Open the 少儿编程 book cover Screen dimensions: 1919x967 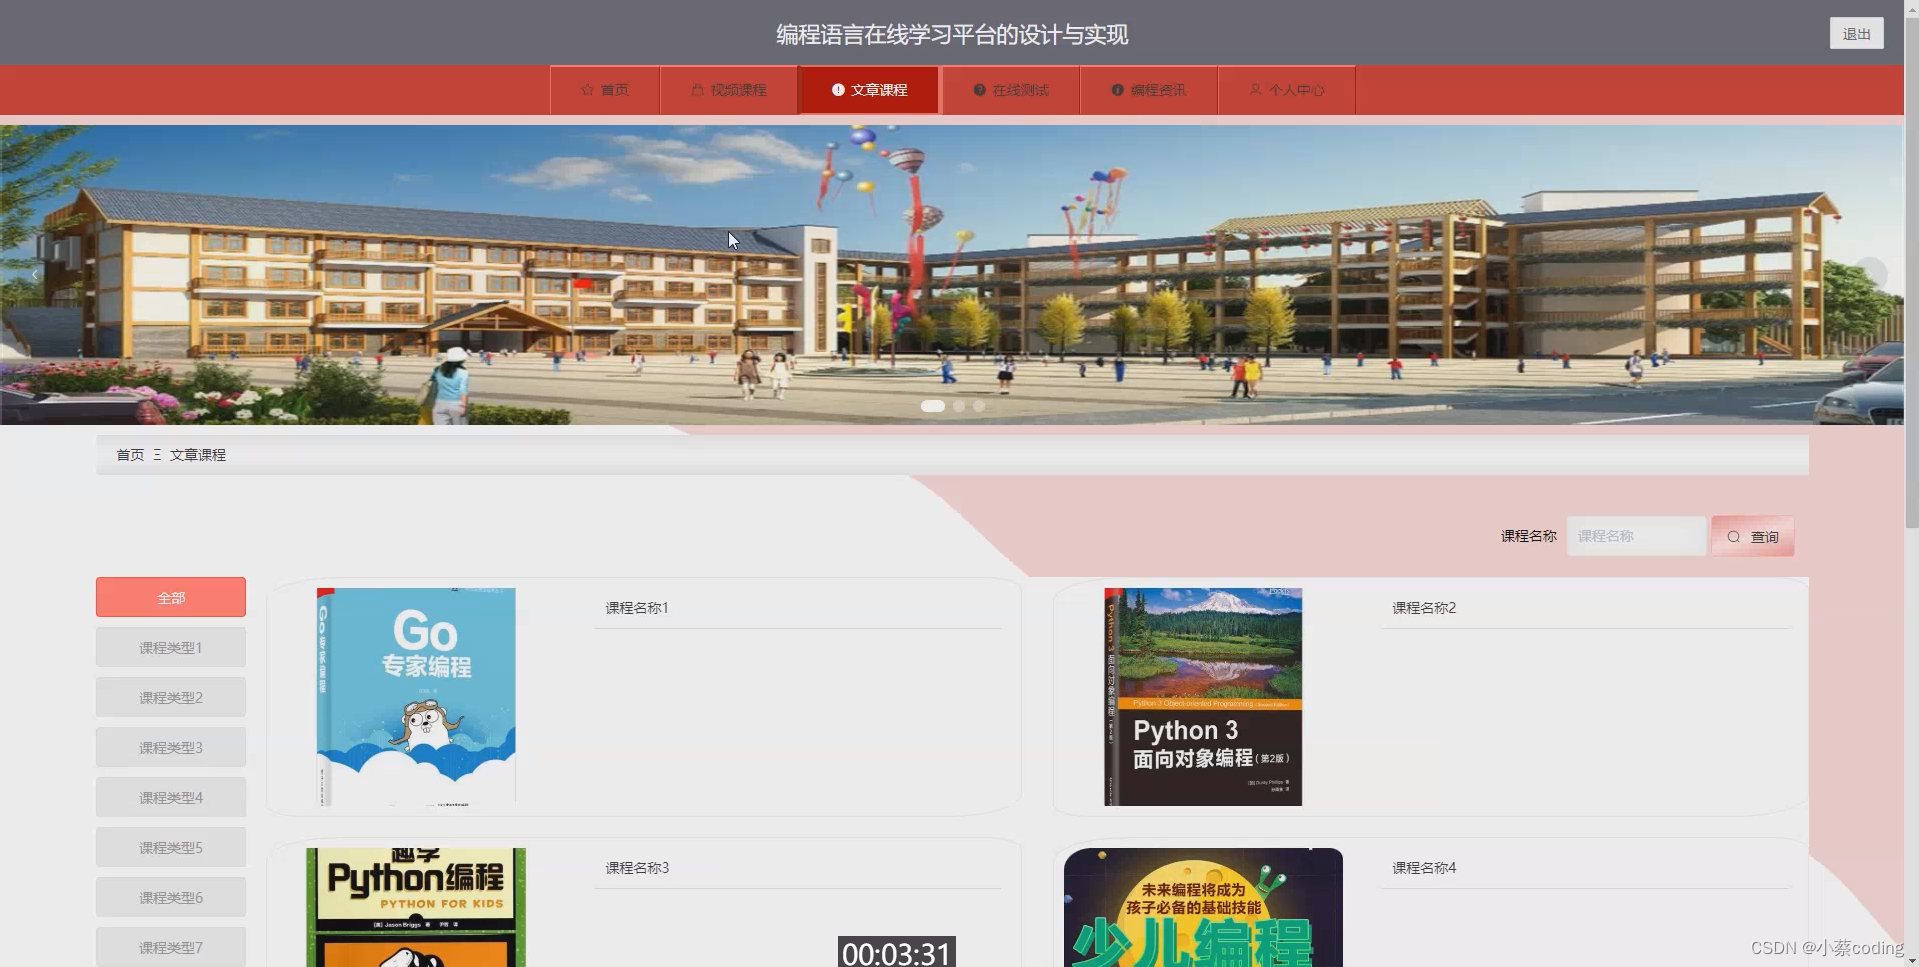click(1203, 907)
